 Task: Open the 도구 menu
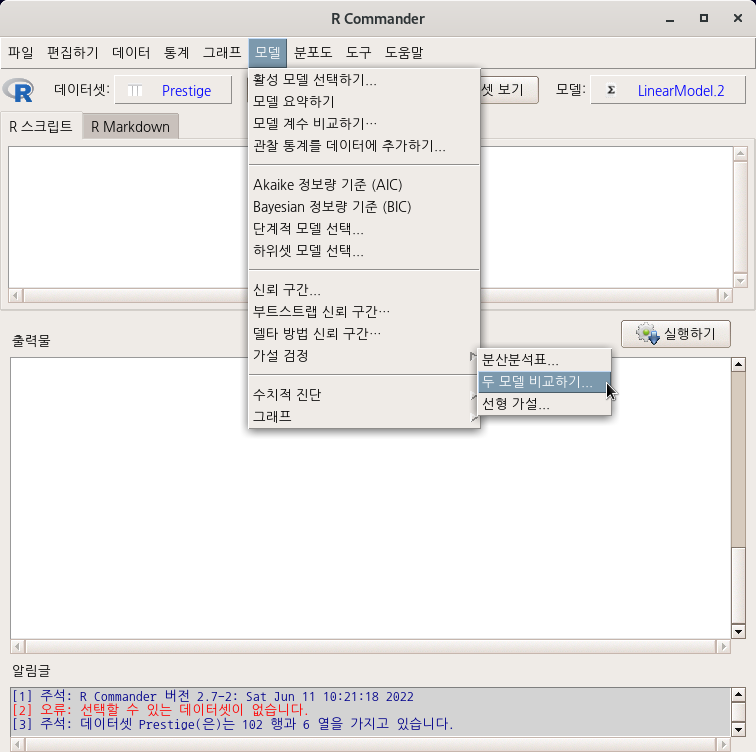(358, 53)
